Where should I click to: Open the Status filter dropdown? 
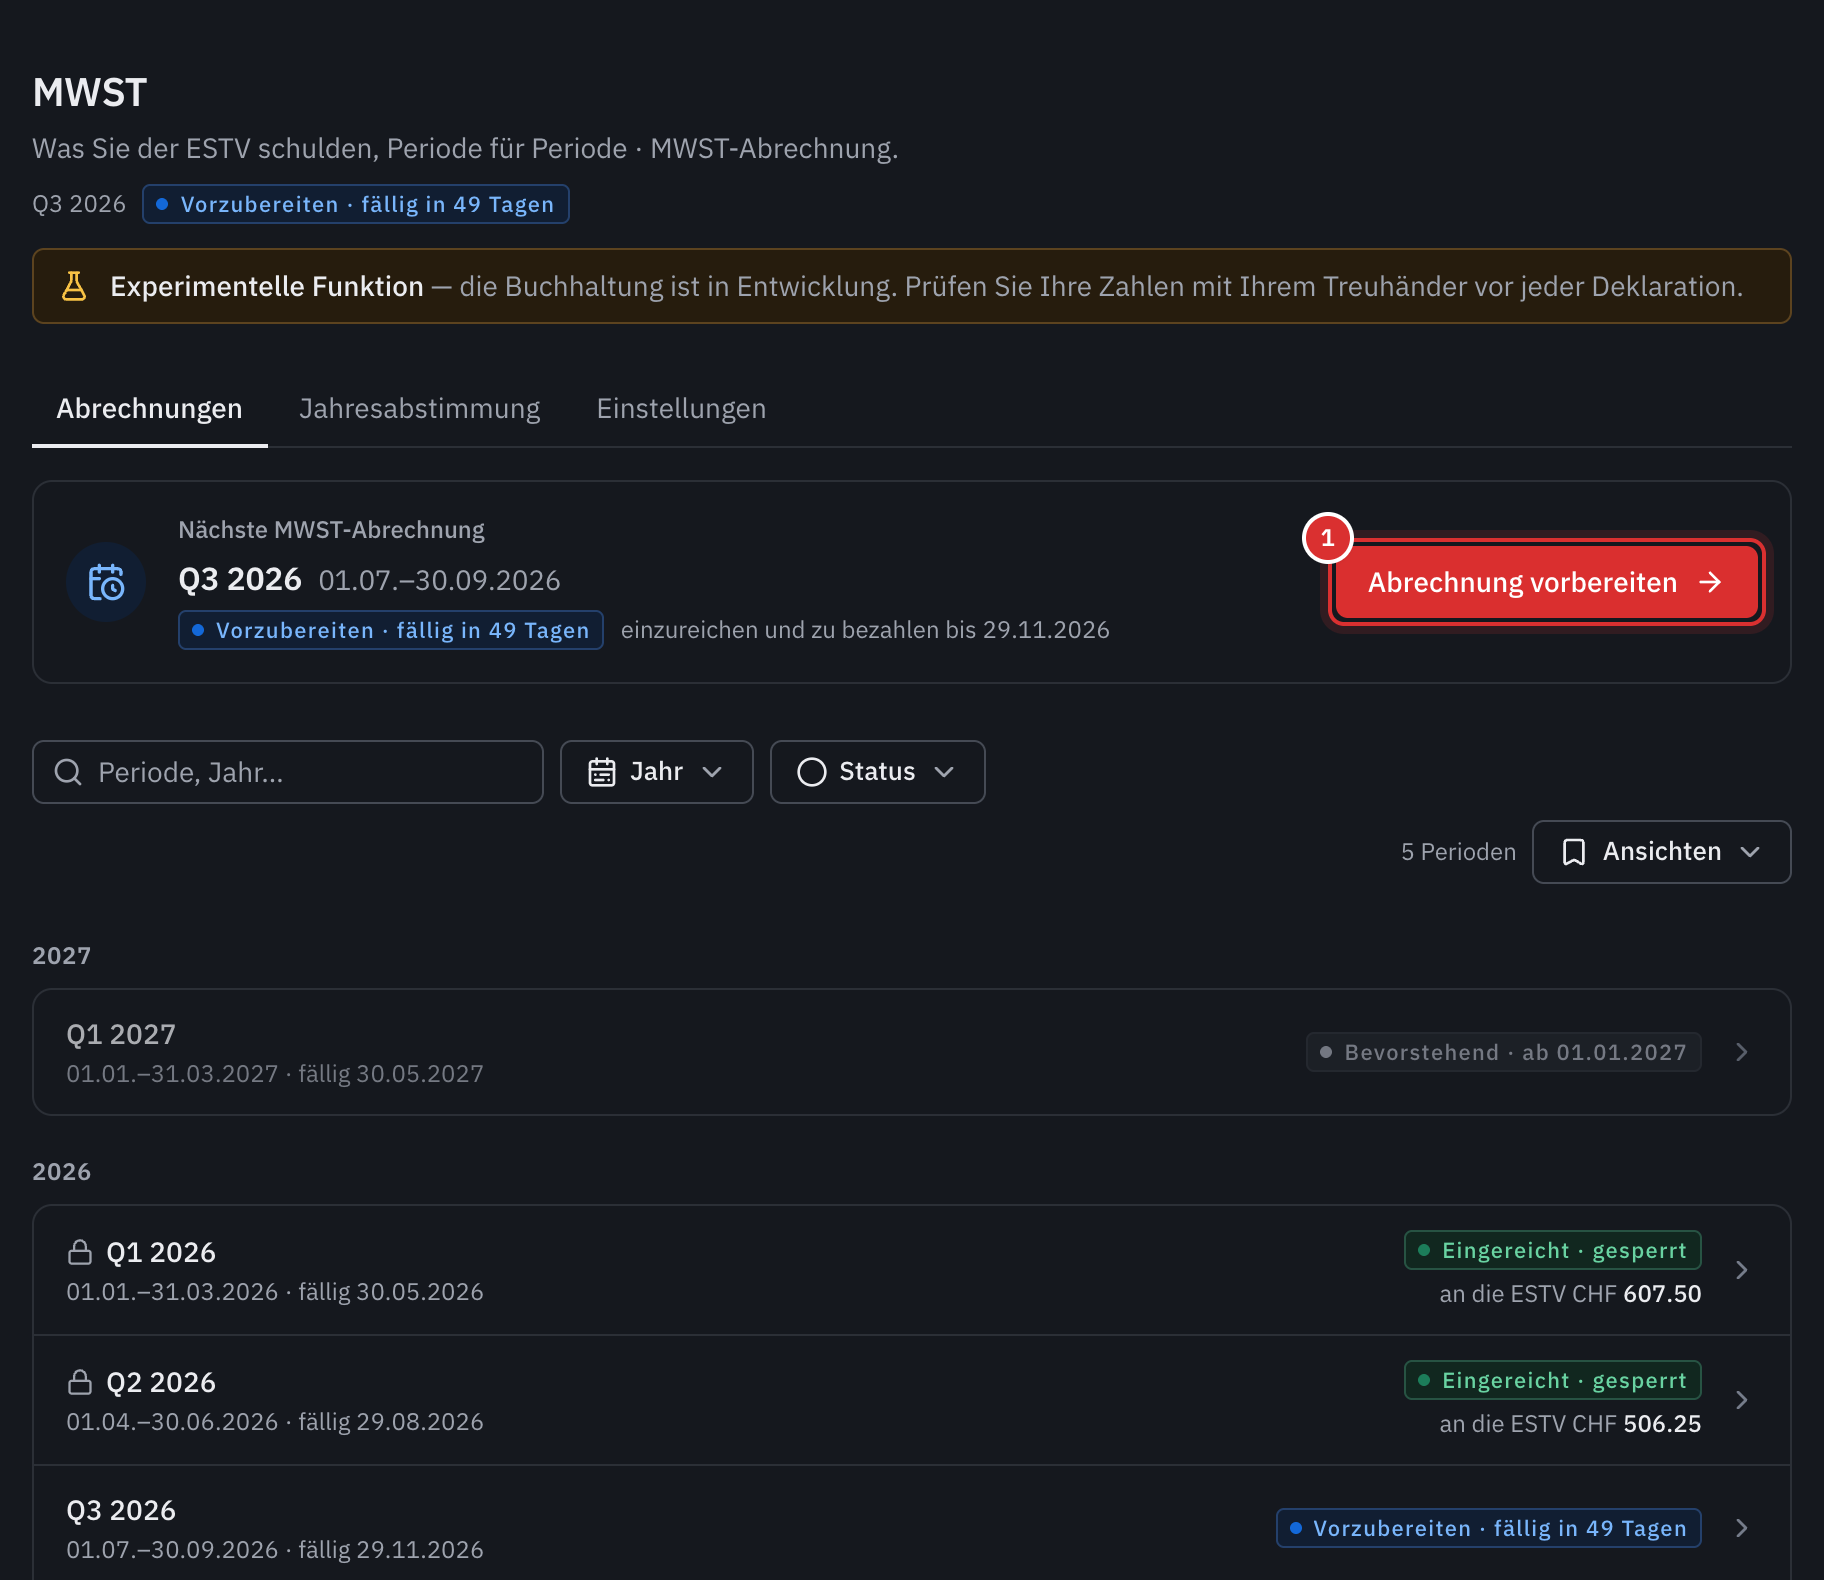point(877,772)
